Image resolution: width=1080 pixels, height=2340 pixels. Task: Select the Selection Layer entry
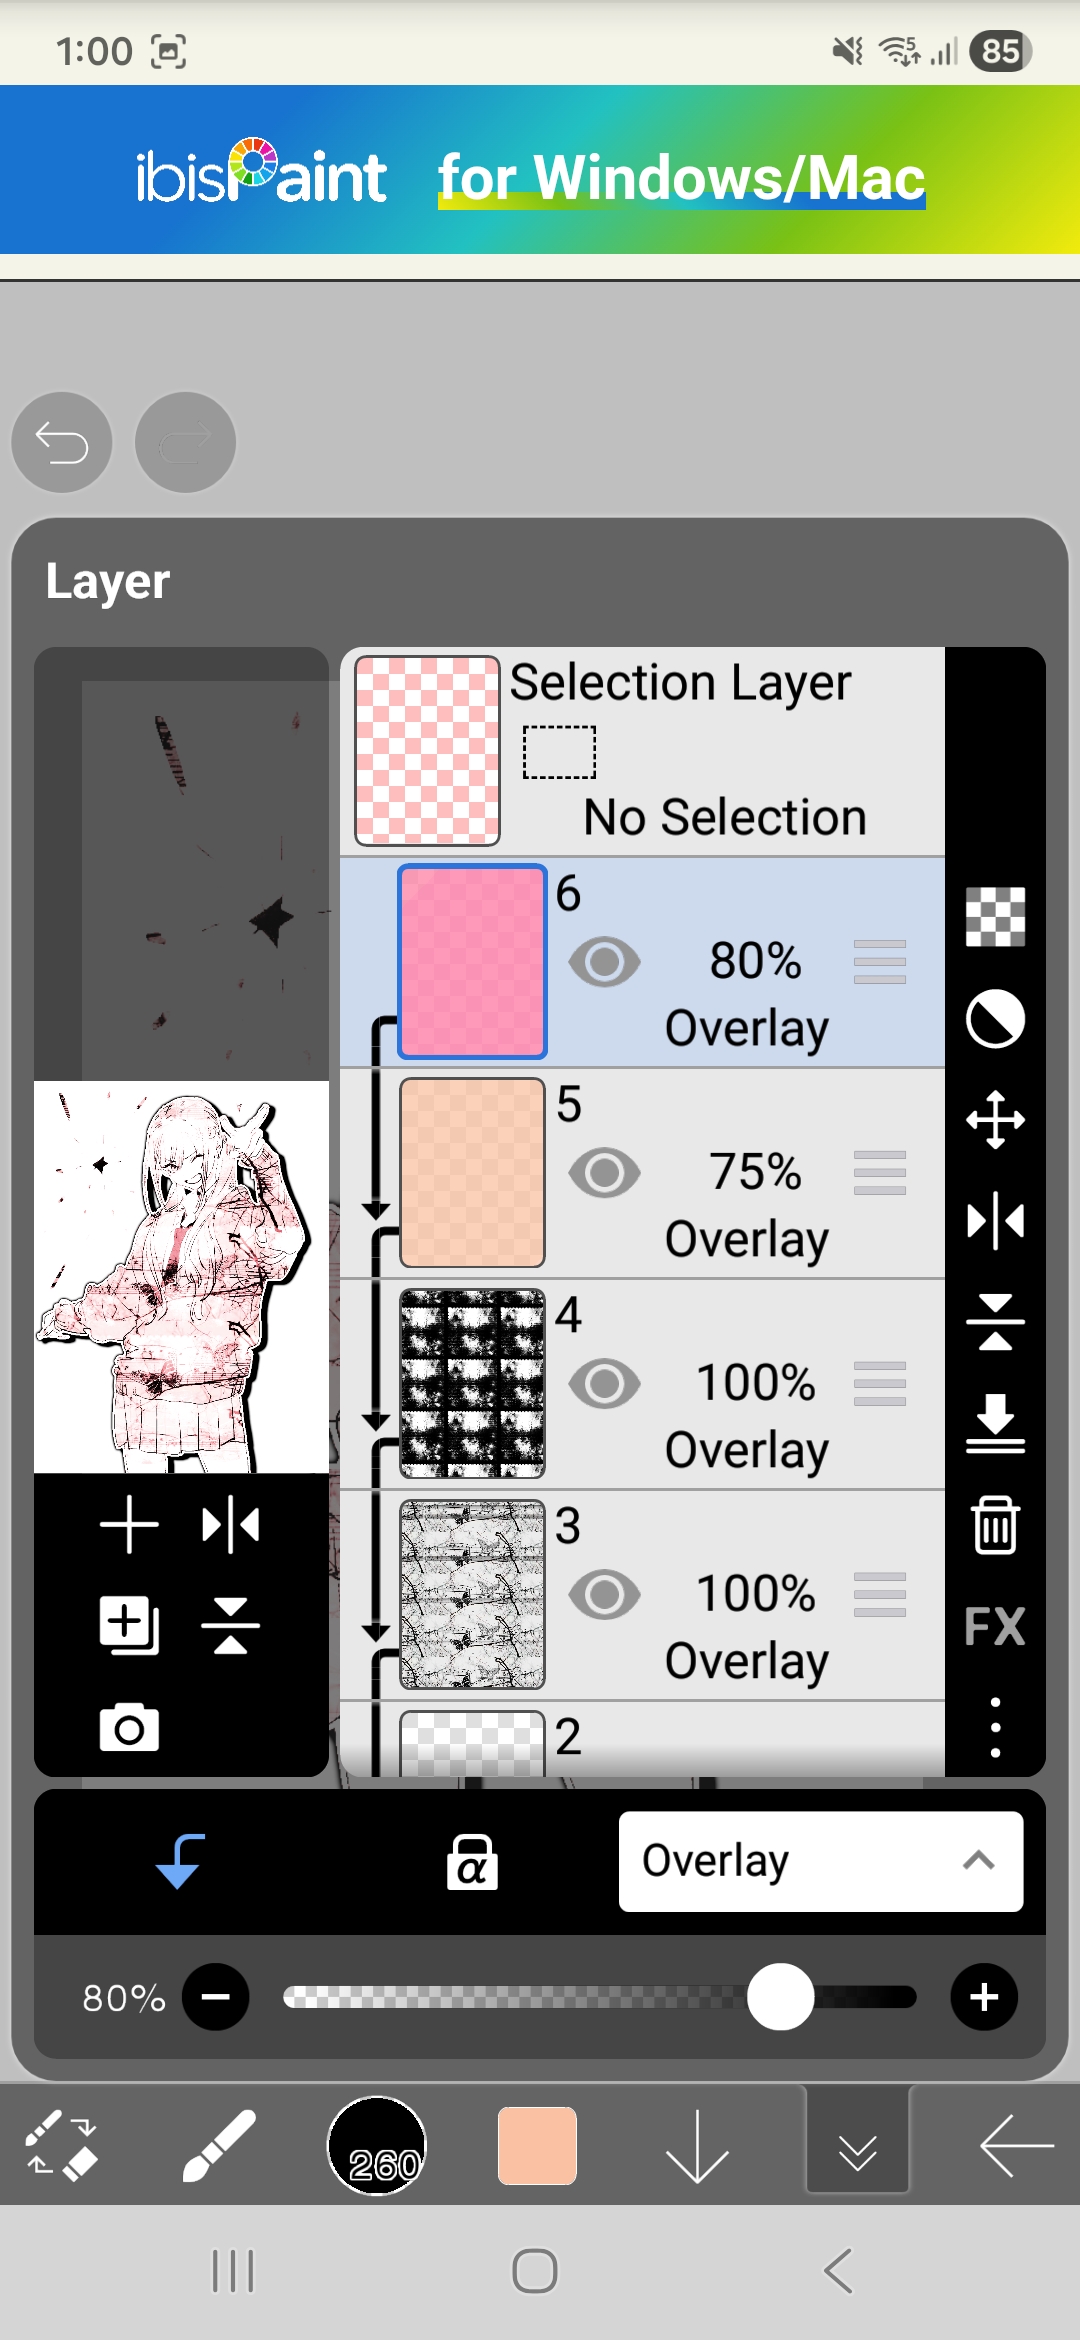[642, 751]
